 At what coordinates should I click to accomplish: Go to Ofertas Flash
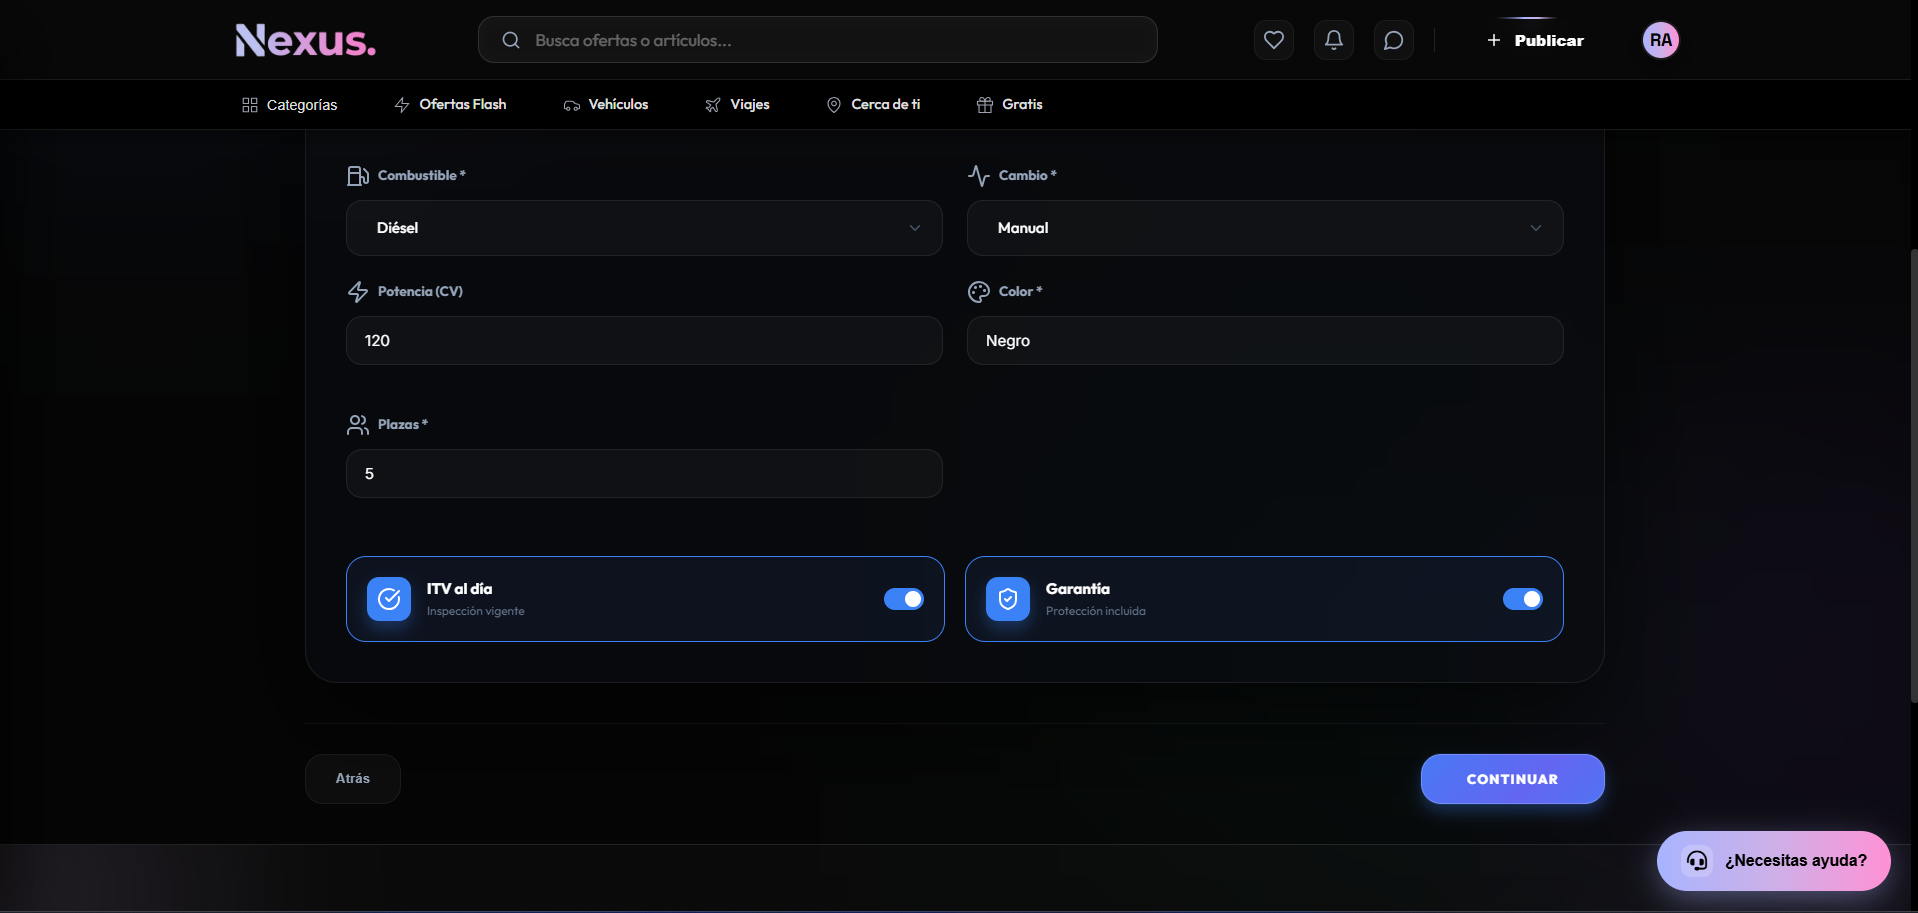click(x=450, y=105)
